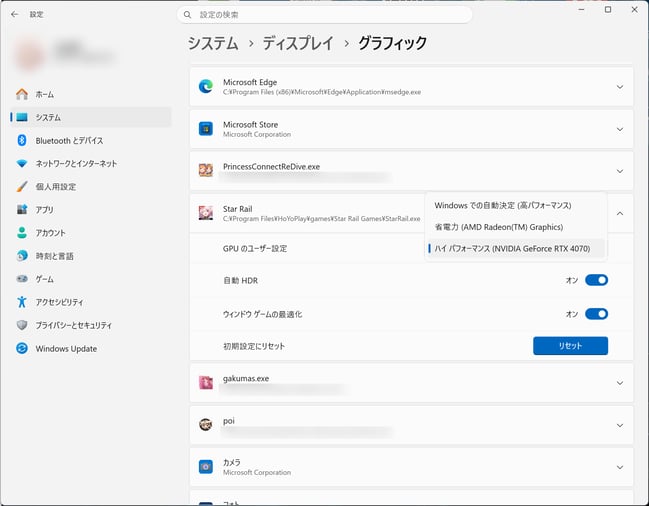Open ネットワークとインターネット settings
Screen dimensions: 649x506
[91, 163]
